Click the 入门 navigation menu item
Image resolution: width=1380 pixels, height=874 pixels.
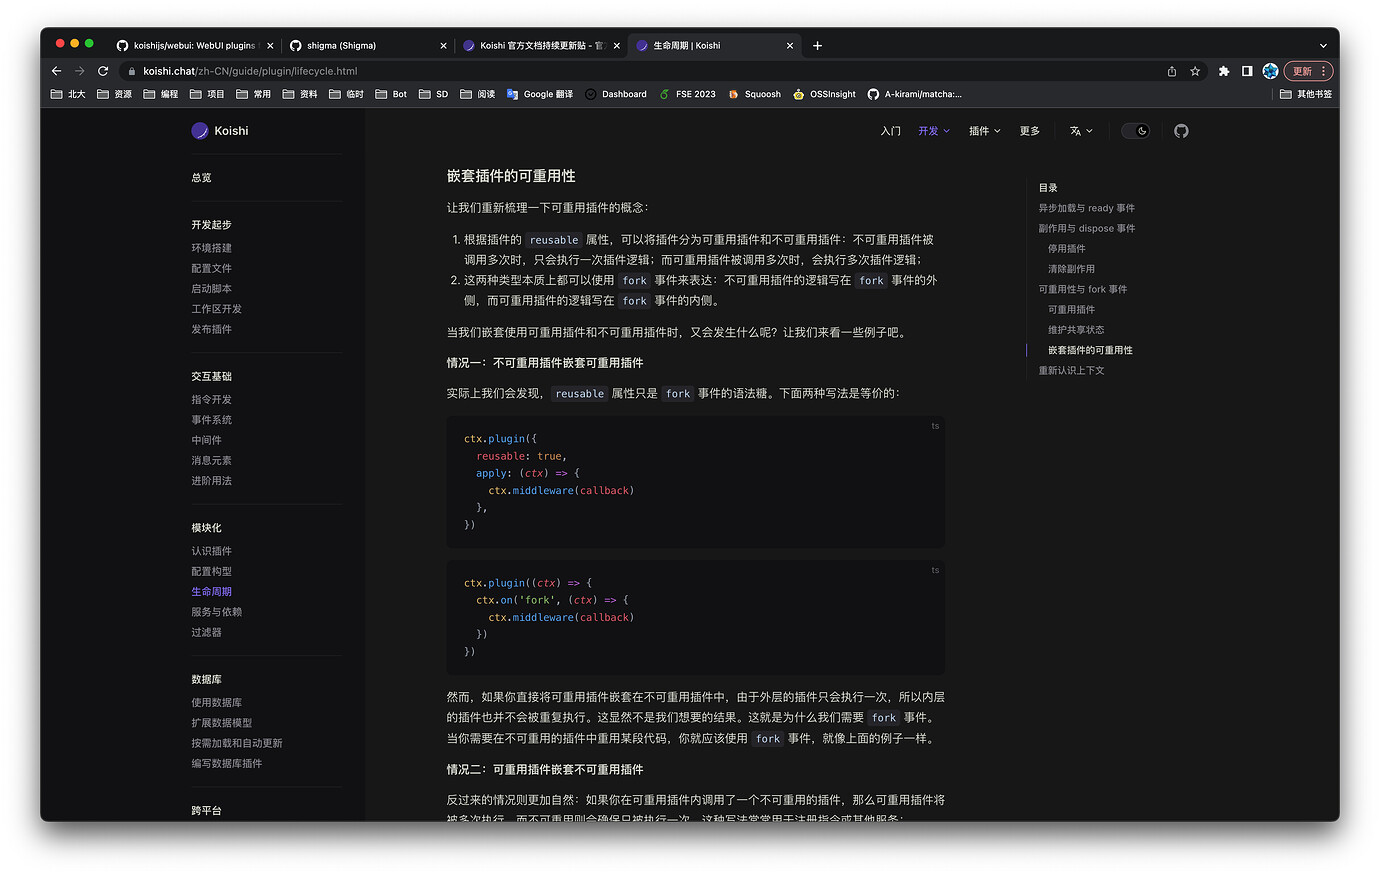890,130
